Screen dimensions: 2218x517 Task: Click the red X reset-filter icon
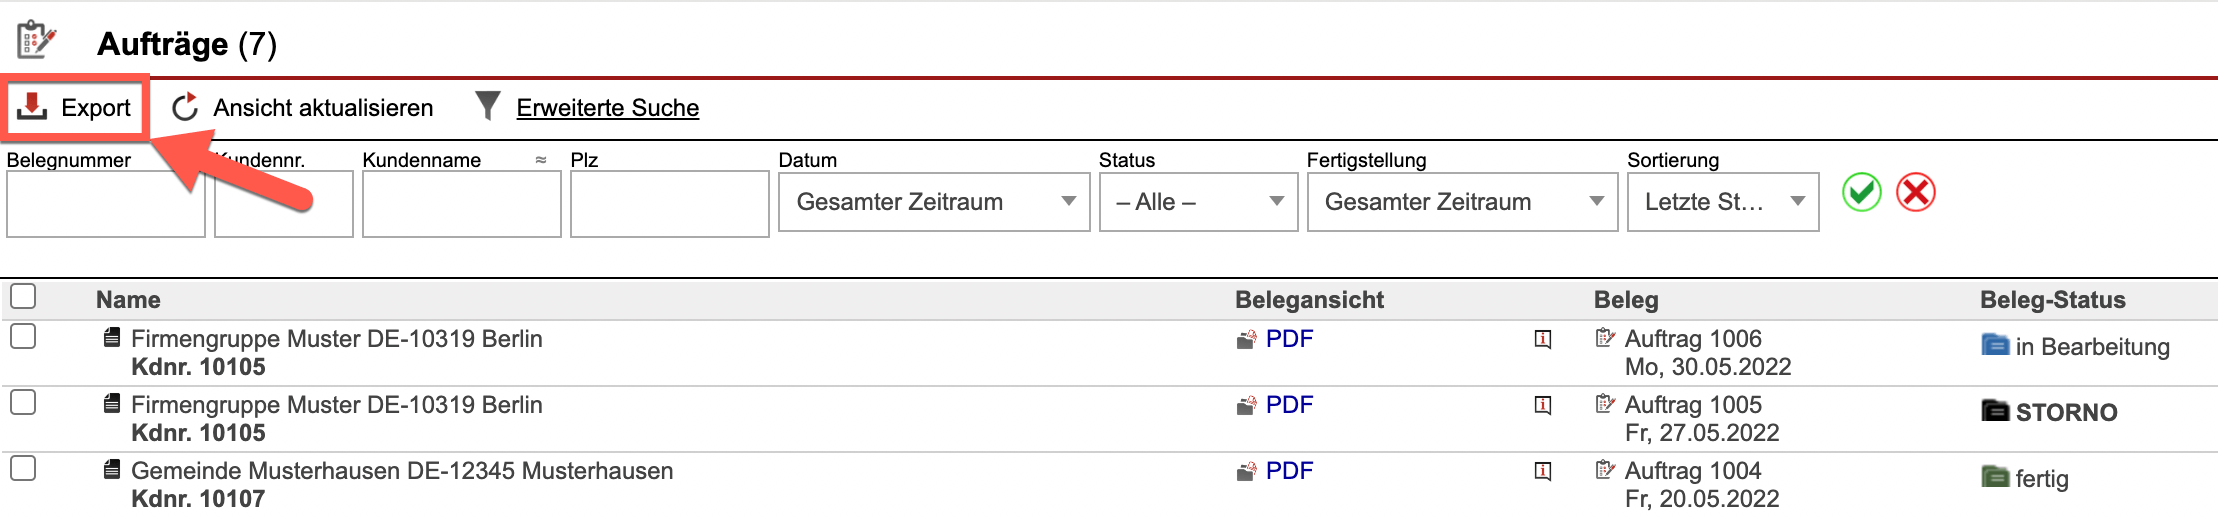point(1916,192)
